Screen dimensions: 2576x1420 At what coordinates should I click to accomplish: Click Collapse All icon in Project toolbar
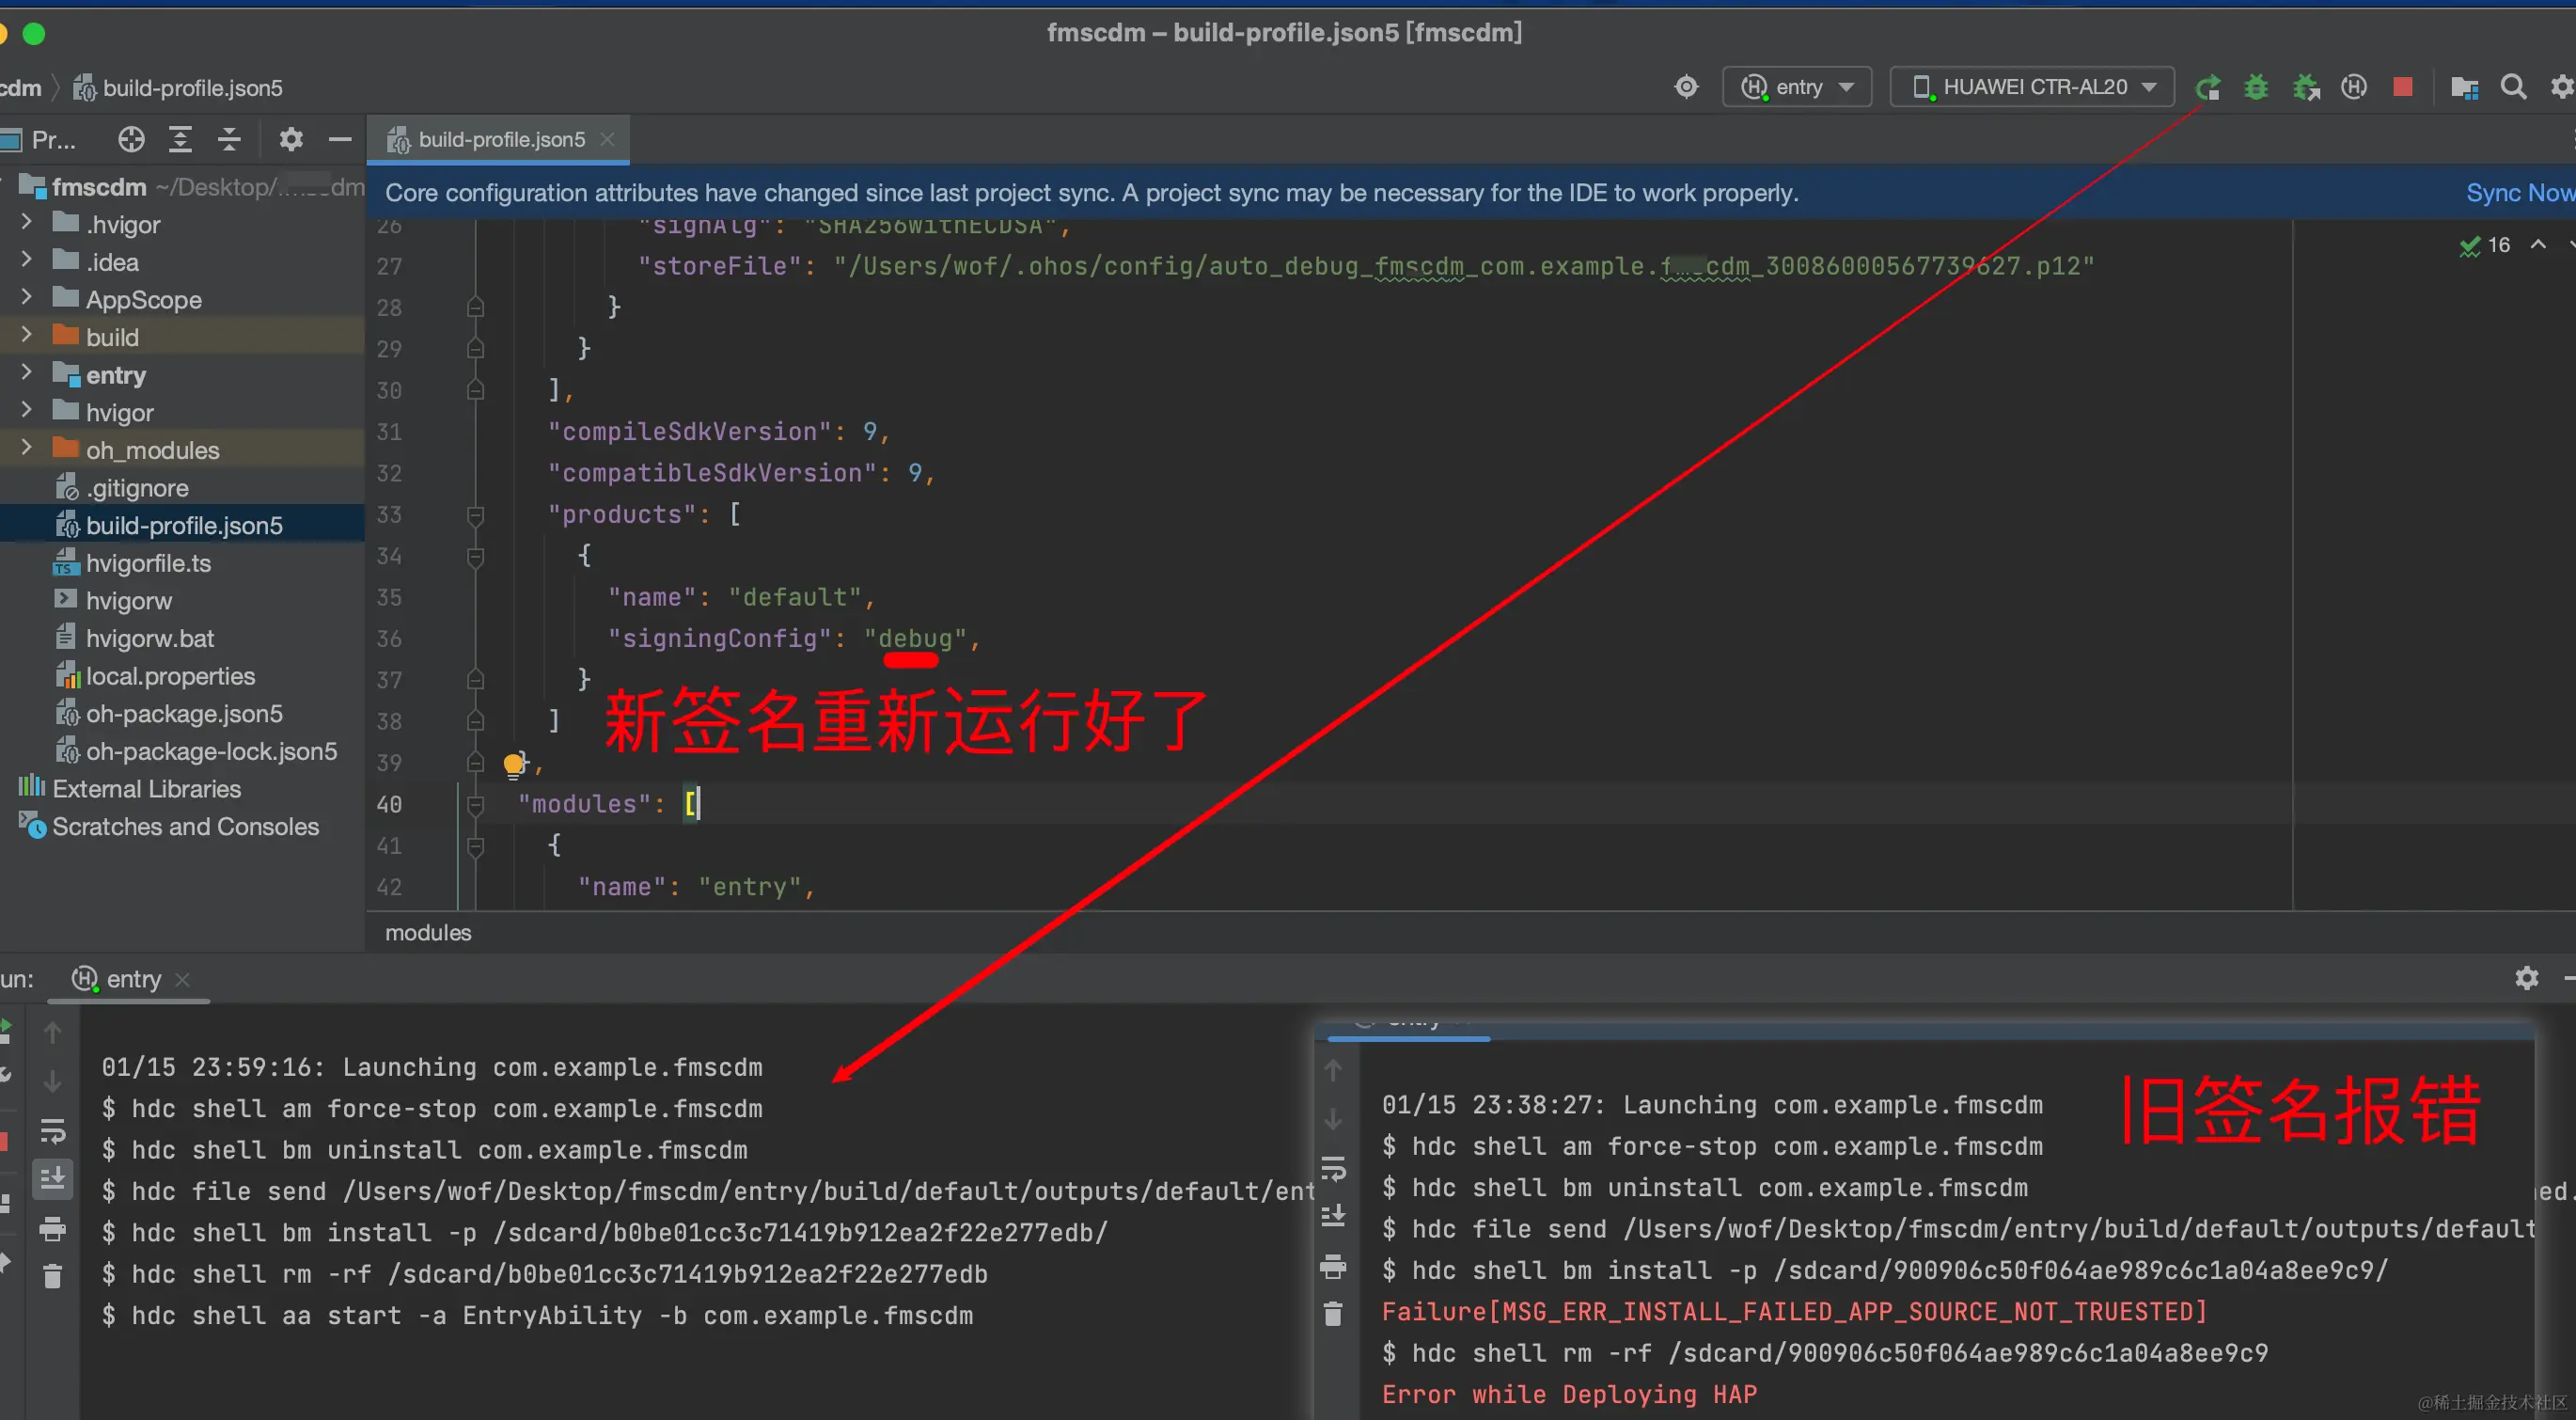(229, 140)
